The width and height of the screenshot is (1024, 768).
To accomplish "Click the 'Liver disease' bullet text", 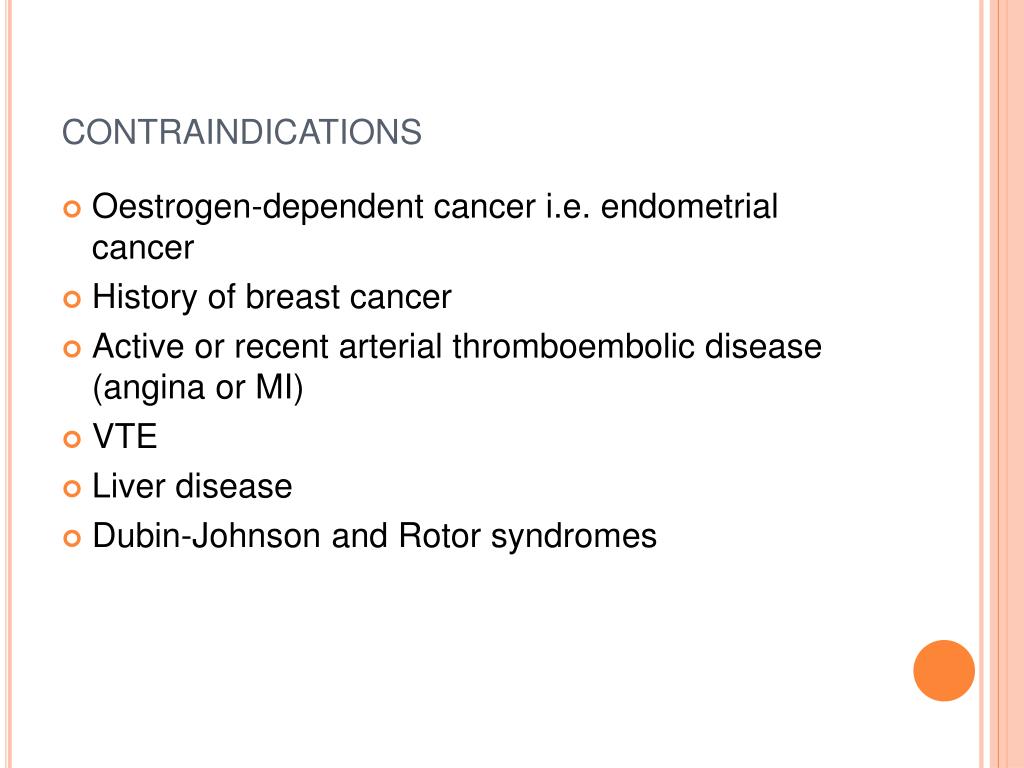I will coord(192,486).
